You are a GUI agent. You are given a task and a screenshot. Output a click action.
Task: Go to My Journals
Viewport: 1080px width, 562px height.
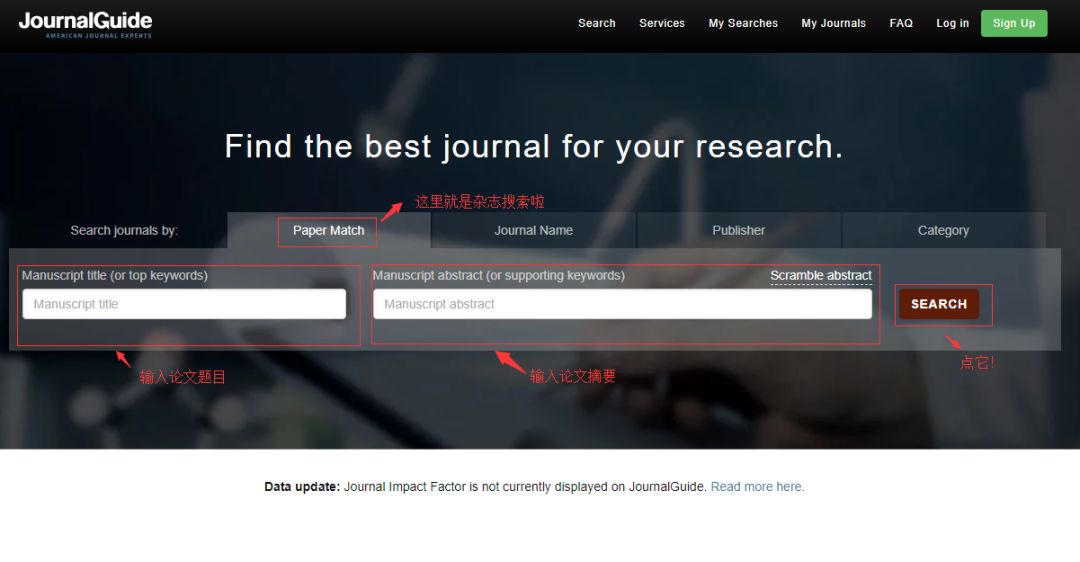pyautogui.click(x=833, y=23)
